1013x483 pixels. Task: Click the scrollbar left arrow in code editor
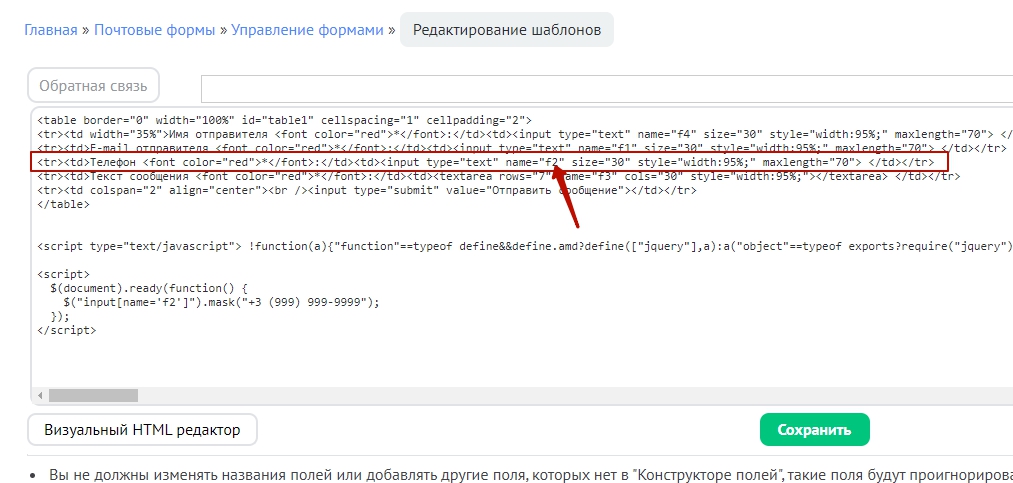40,395
